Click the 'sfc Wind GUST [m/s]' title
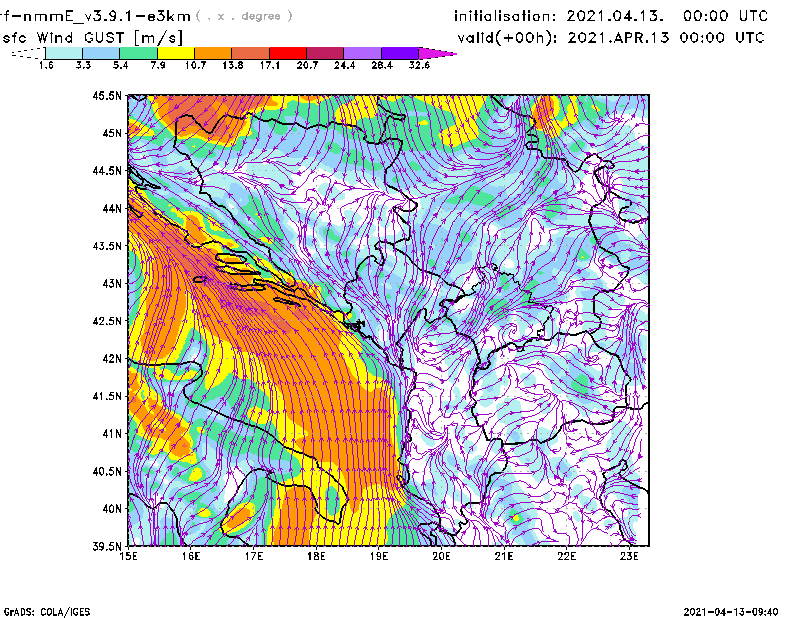This screenshot has height=618, width=800. click(x=92, y=38)
